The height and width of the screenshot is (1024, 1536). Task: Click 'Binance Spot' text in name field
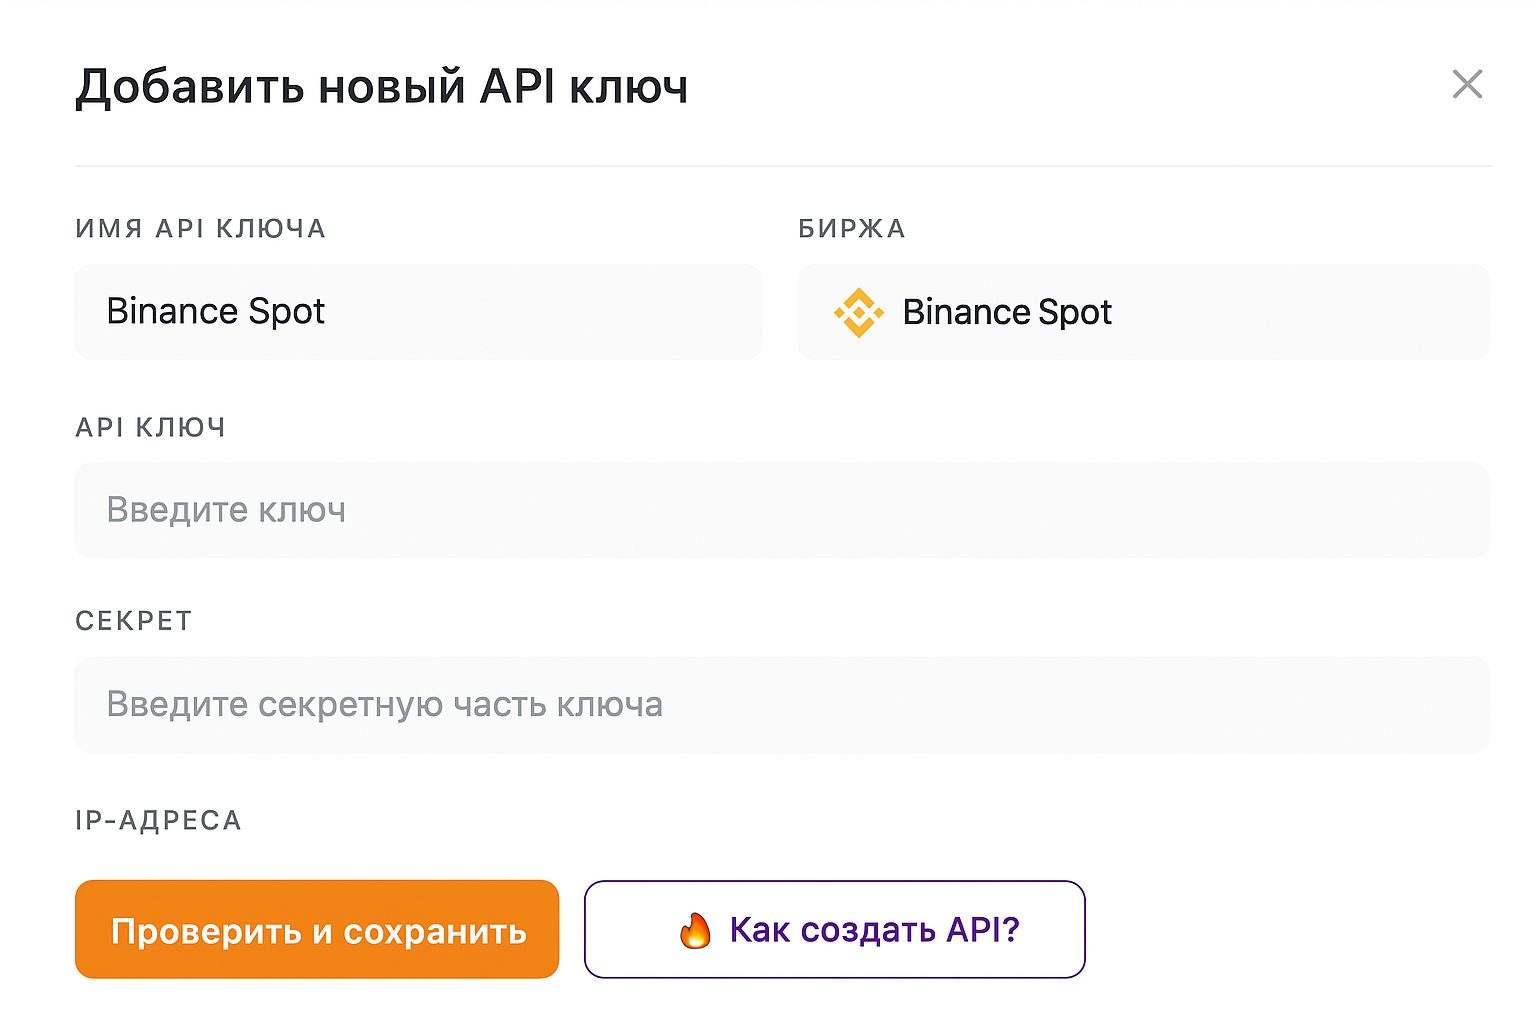coord(216,312)
